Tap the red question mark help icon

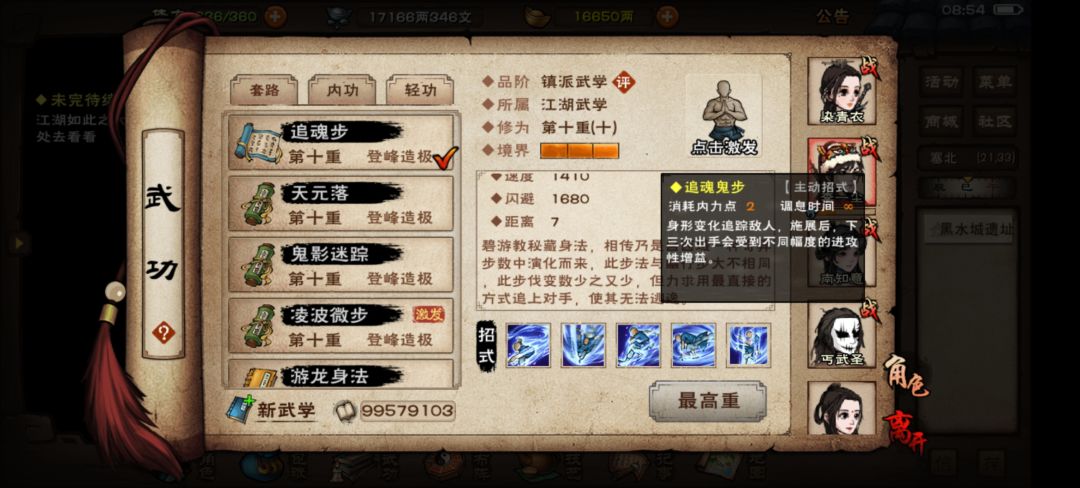[x=163, y=334]
